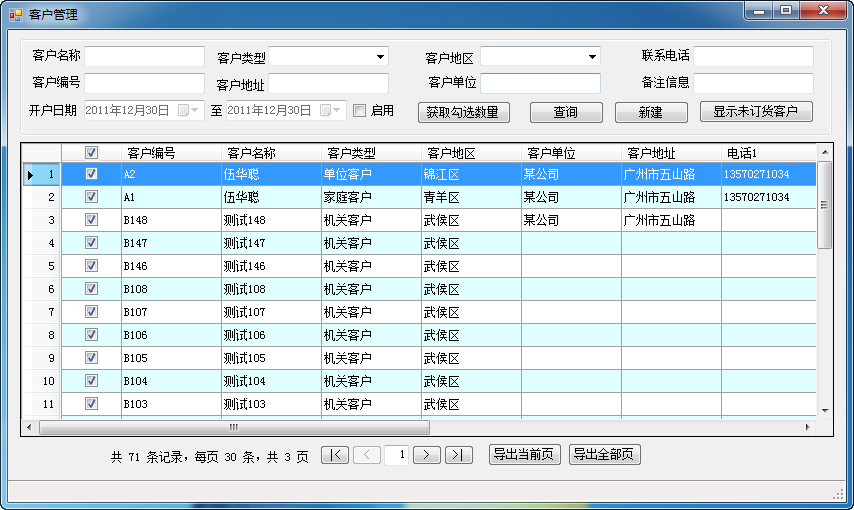This screenshot has width=854, height=510.
Task: Click the 新建 button
Action: (x=651, y=112)
